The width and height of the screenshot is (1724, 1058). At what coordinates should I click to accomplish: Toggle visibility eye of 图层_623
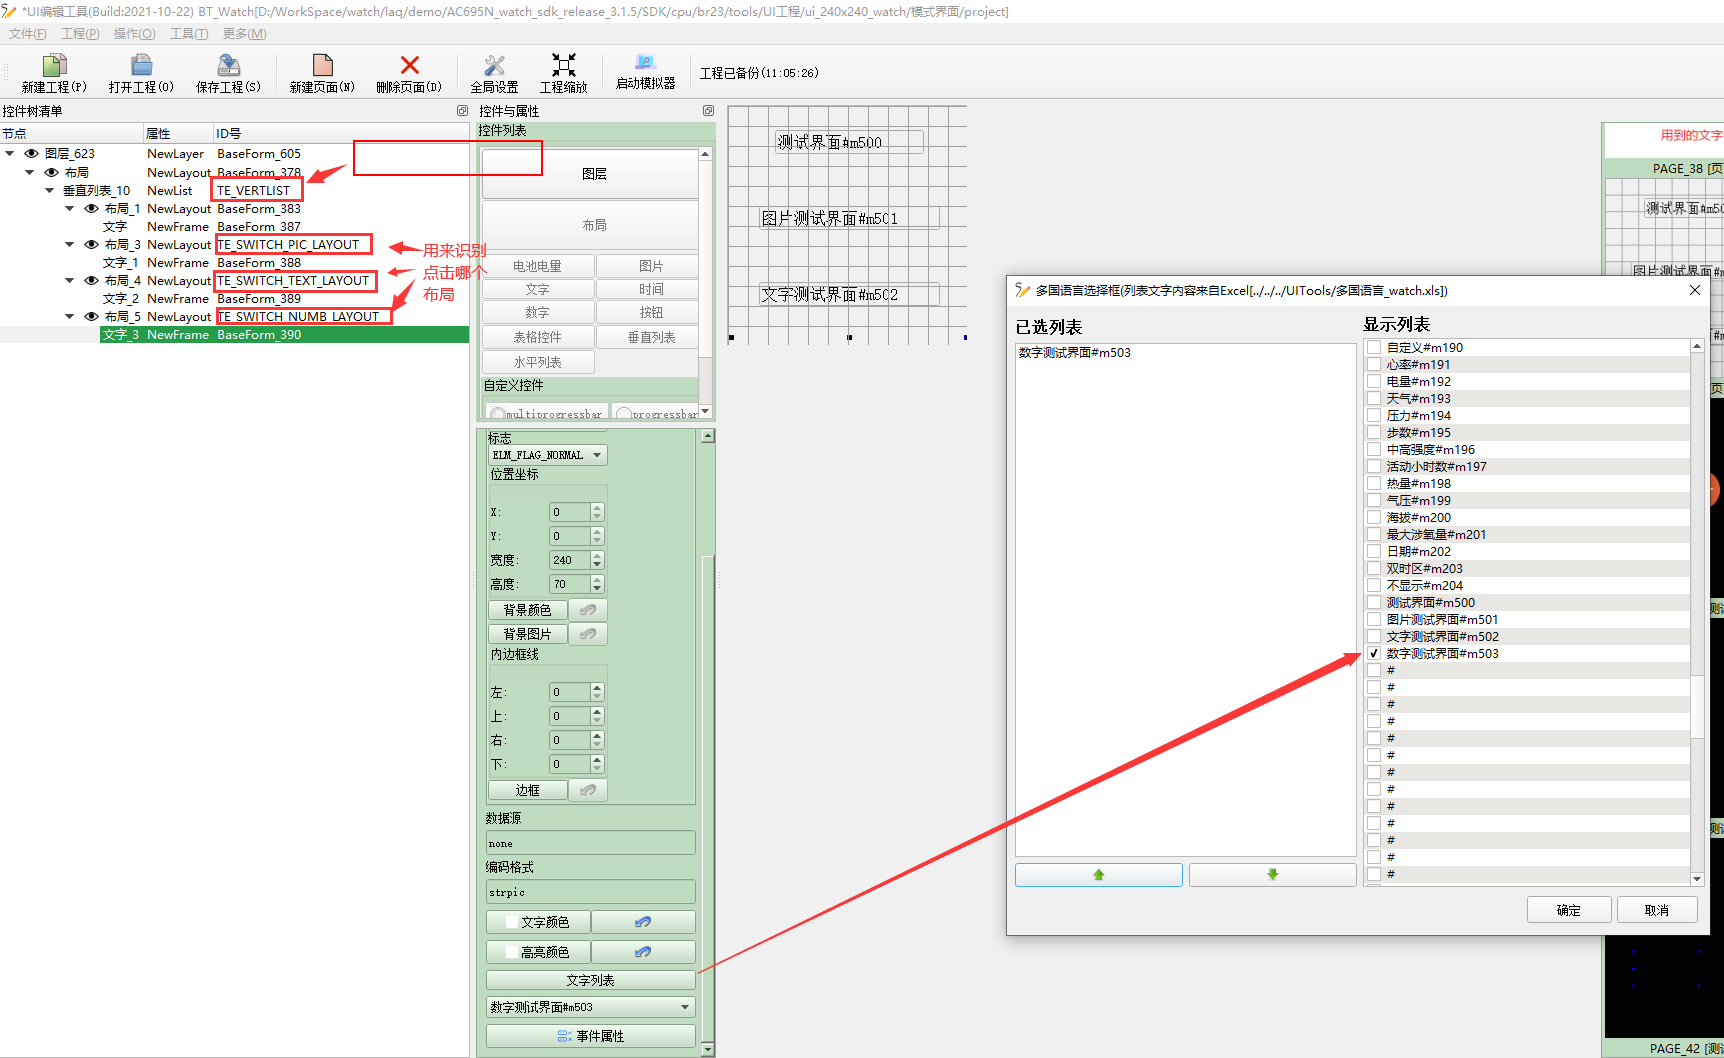(31, 154)
